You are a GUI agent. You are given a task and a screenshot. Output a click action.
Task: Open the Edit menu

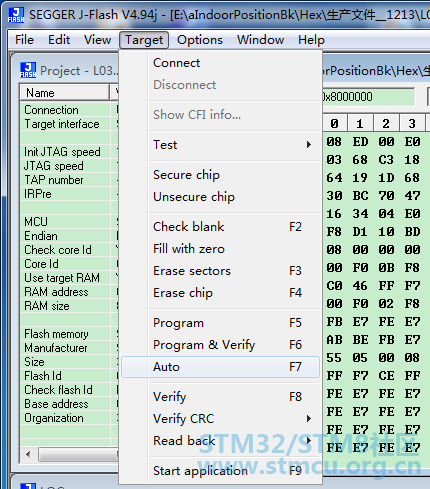pos(59,40)
